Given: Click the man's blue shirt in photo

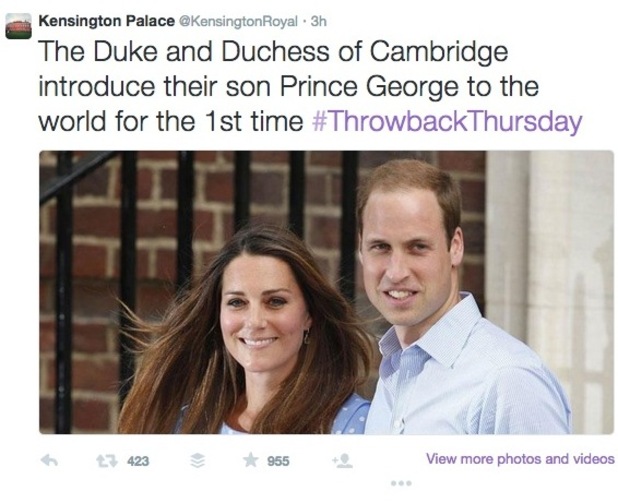Looking at the screenshot, I should pos(467,378).
